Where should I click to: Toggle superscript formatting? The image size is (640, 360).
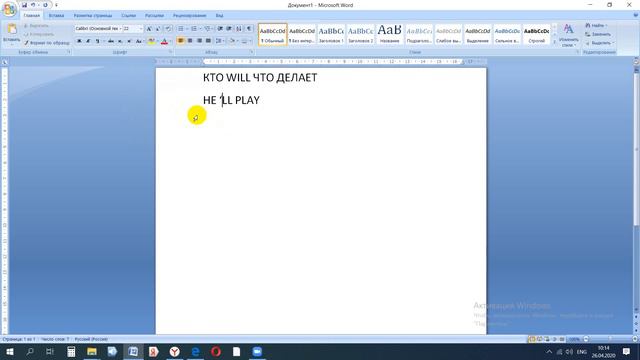point(129,41)
